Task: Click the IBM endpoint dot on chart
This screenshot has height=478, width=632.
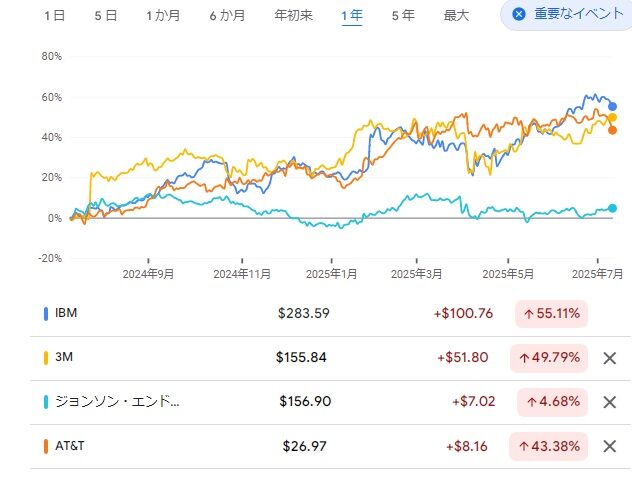Action: pos(613,106)
